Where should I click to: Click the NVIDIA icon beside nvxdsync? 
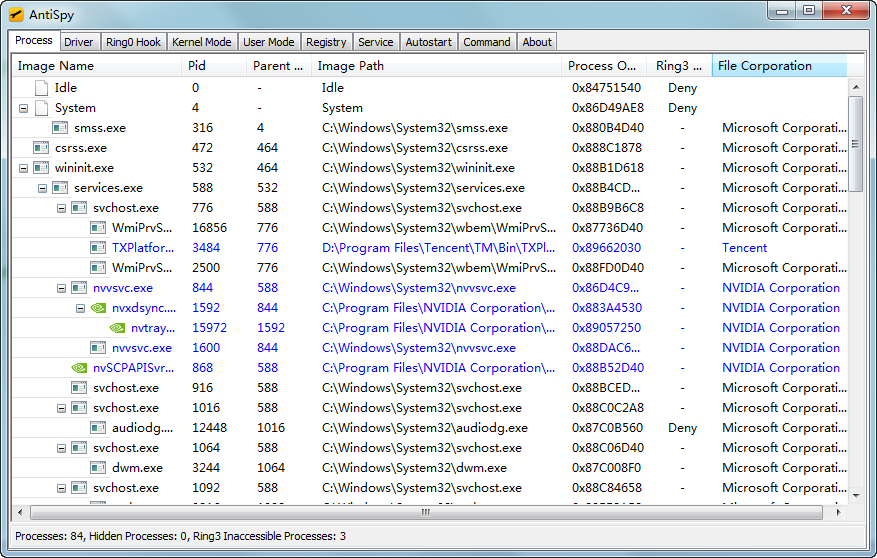coord(98,308)
